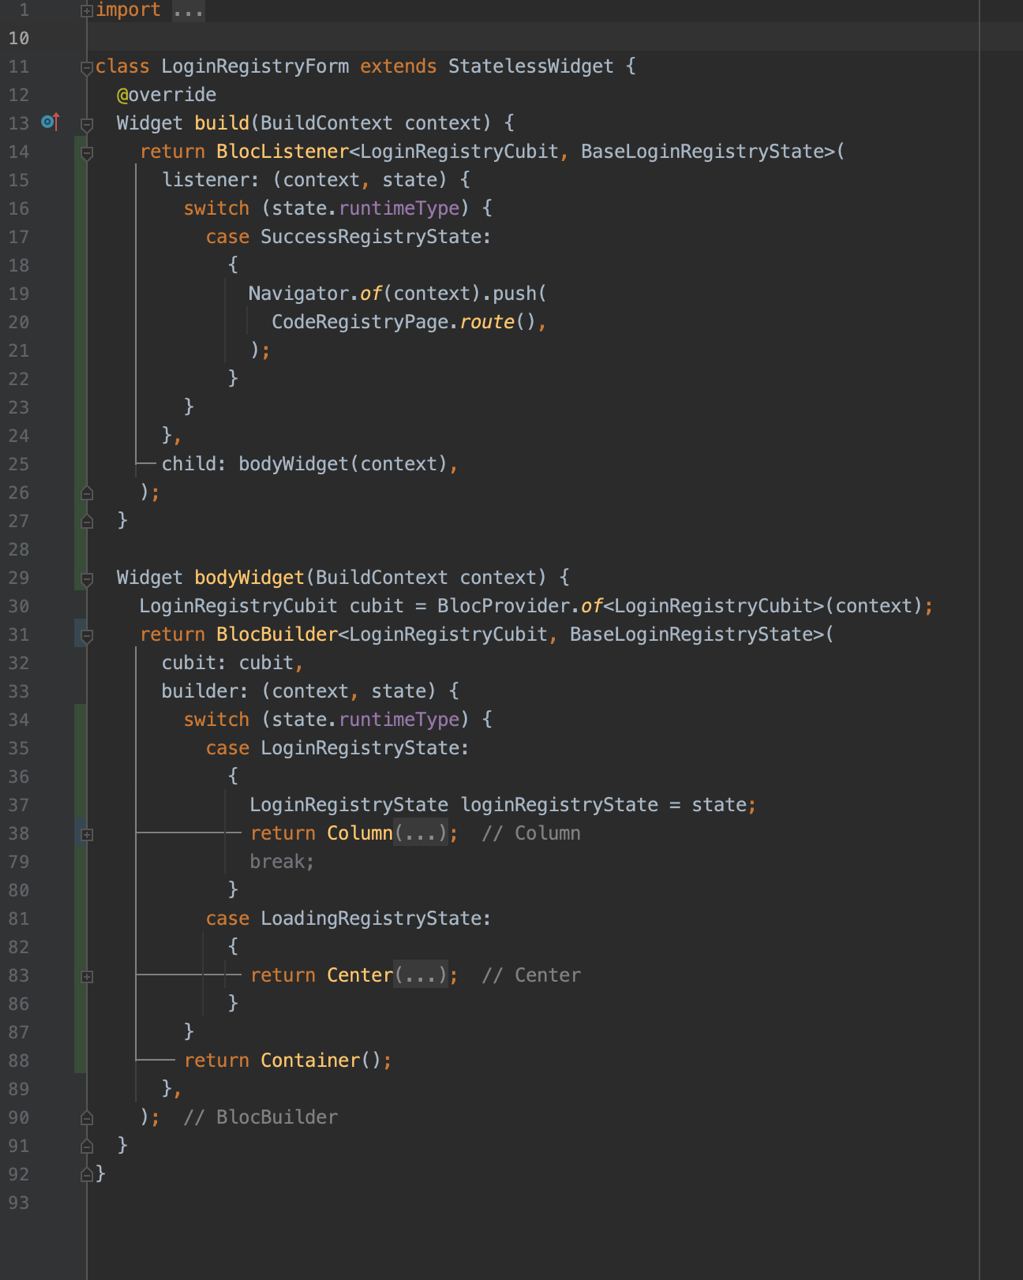This screenshot has height=1280, width=1023.
Task: Click the '// Column' hint comment
Action: click(531, 833)
